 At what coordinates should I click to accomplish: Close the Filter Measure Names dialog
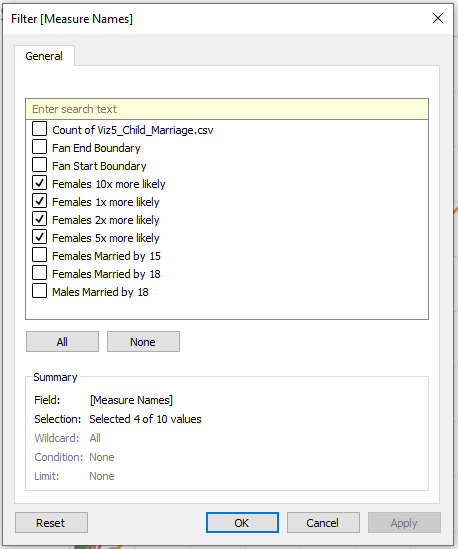(438, 18)
